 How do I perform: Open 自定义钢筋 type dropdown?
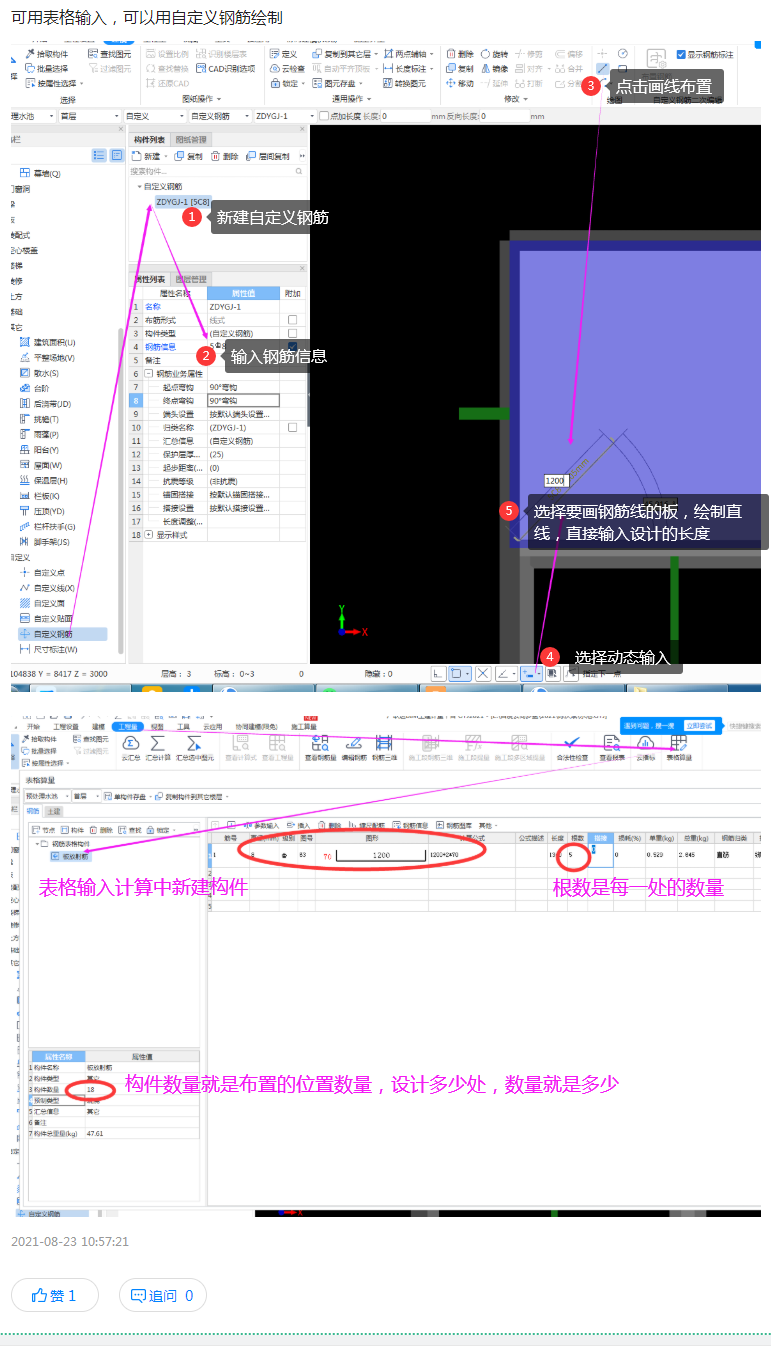218,116
